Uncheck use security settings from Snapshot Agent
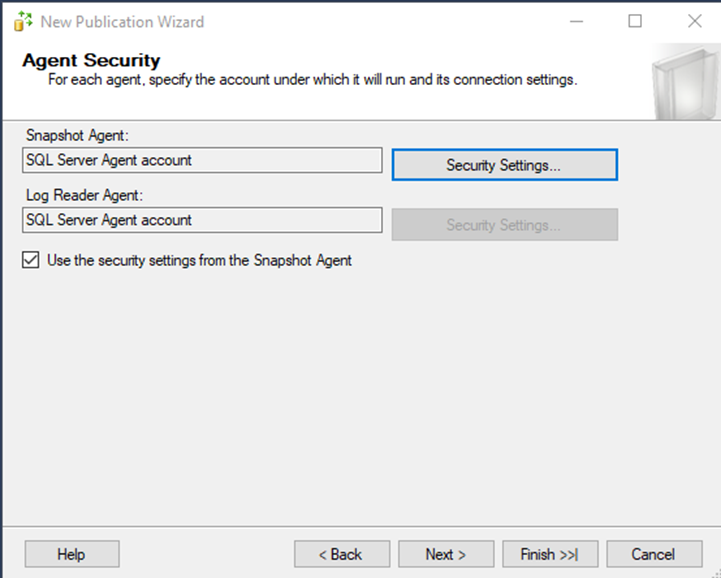 pos(31,260)
